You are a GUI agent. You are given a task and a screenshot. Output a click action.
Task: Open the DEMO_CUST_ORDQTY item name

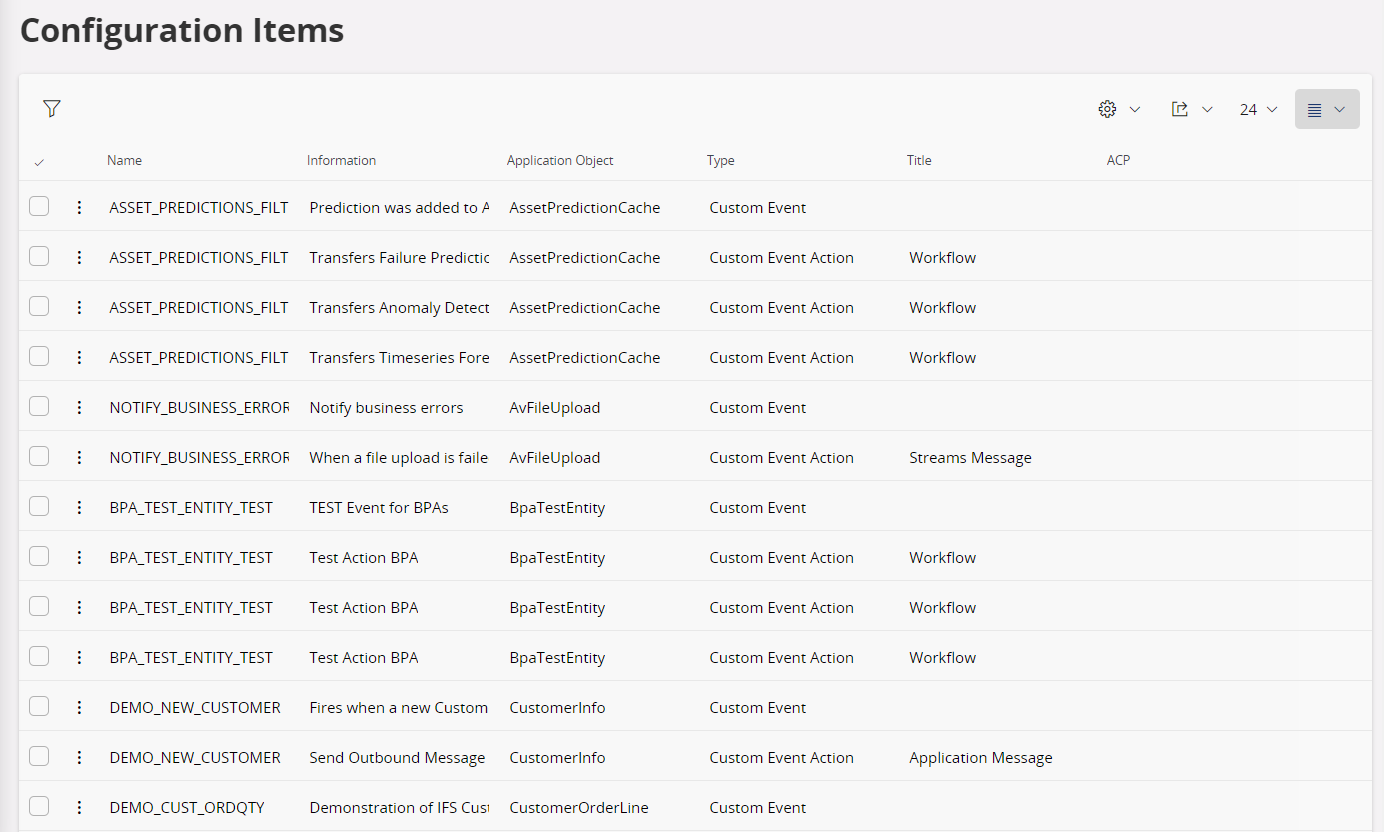[187, 808]
